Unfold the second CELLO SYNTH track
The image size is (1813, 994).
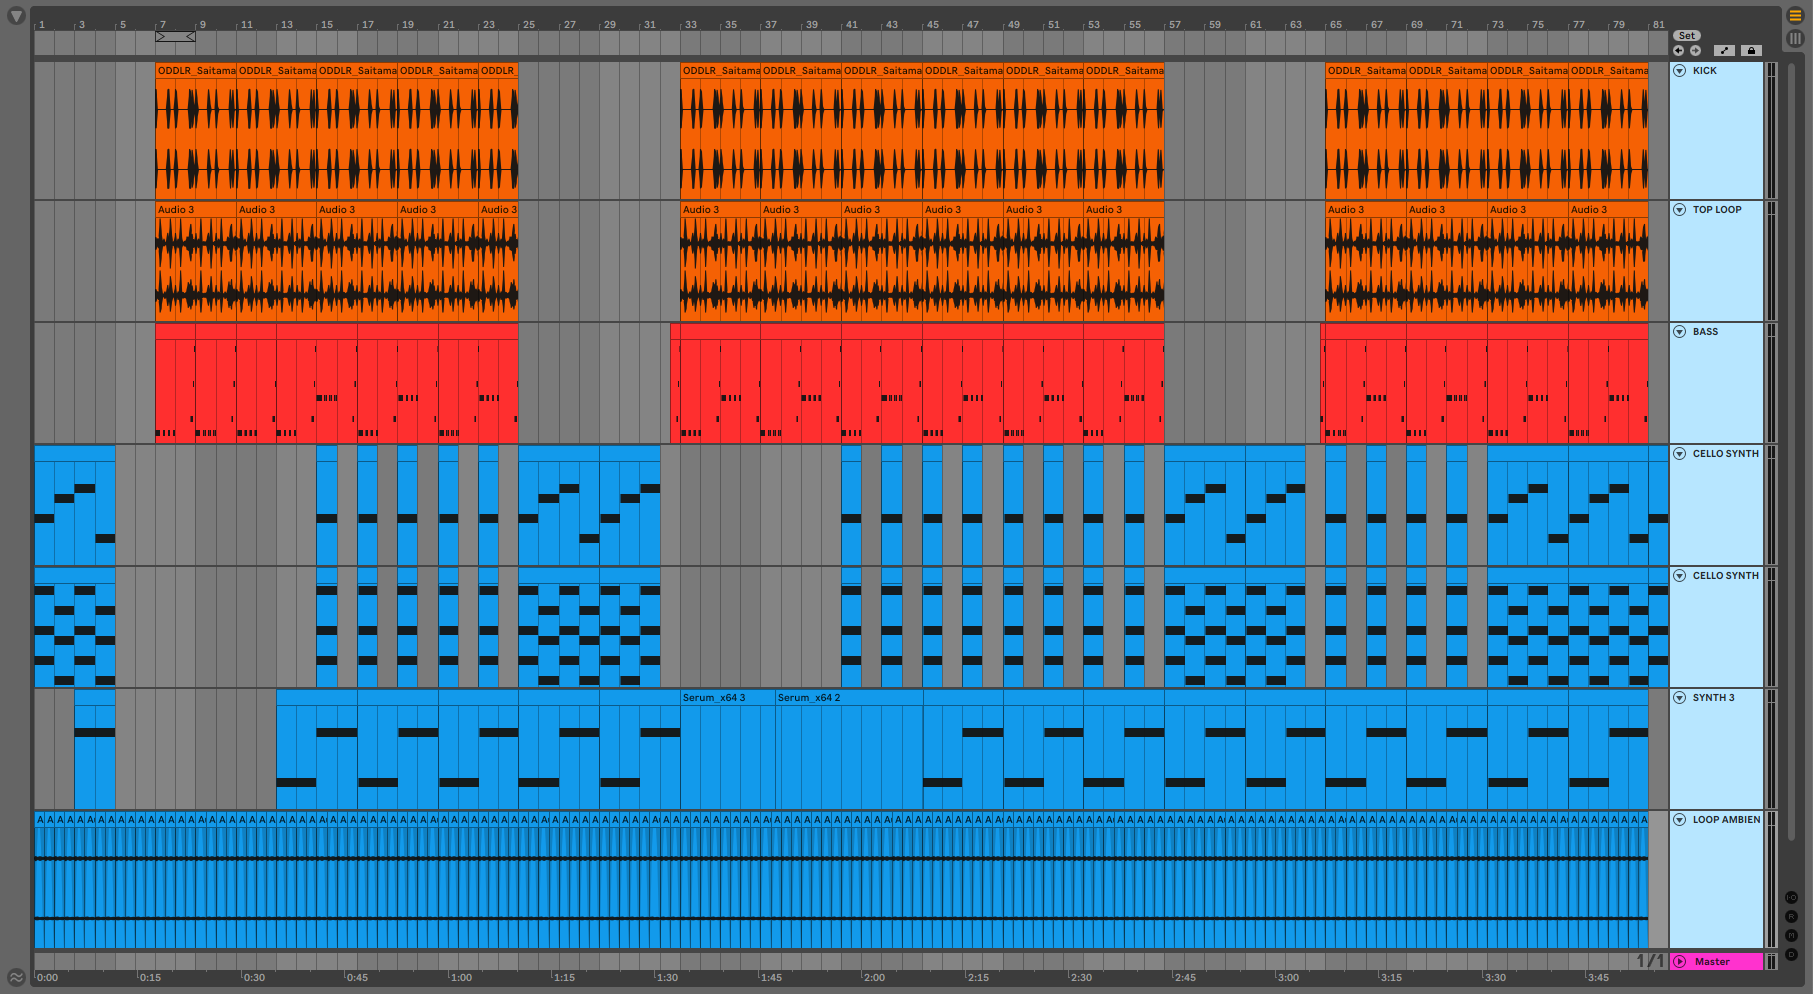pyautogui.click(x=1680, y=576)
